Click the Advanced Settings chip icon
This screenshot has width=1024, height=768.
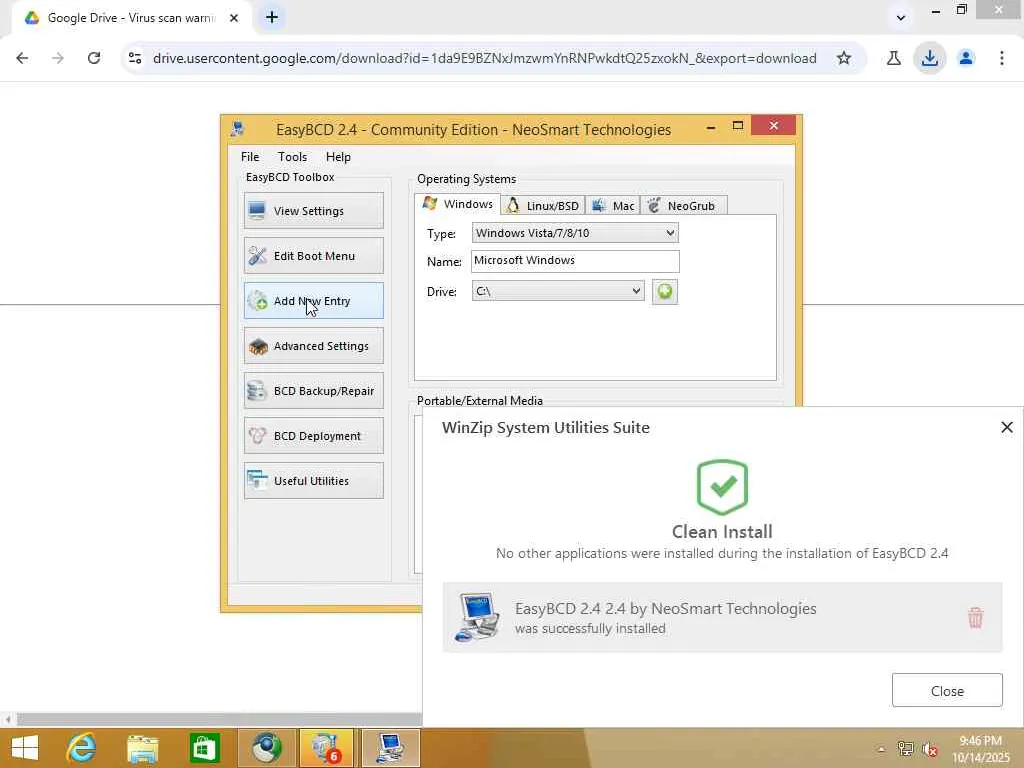click(x=258, y=346)
